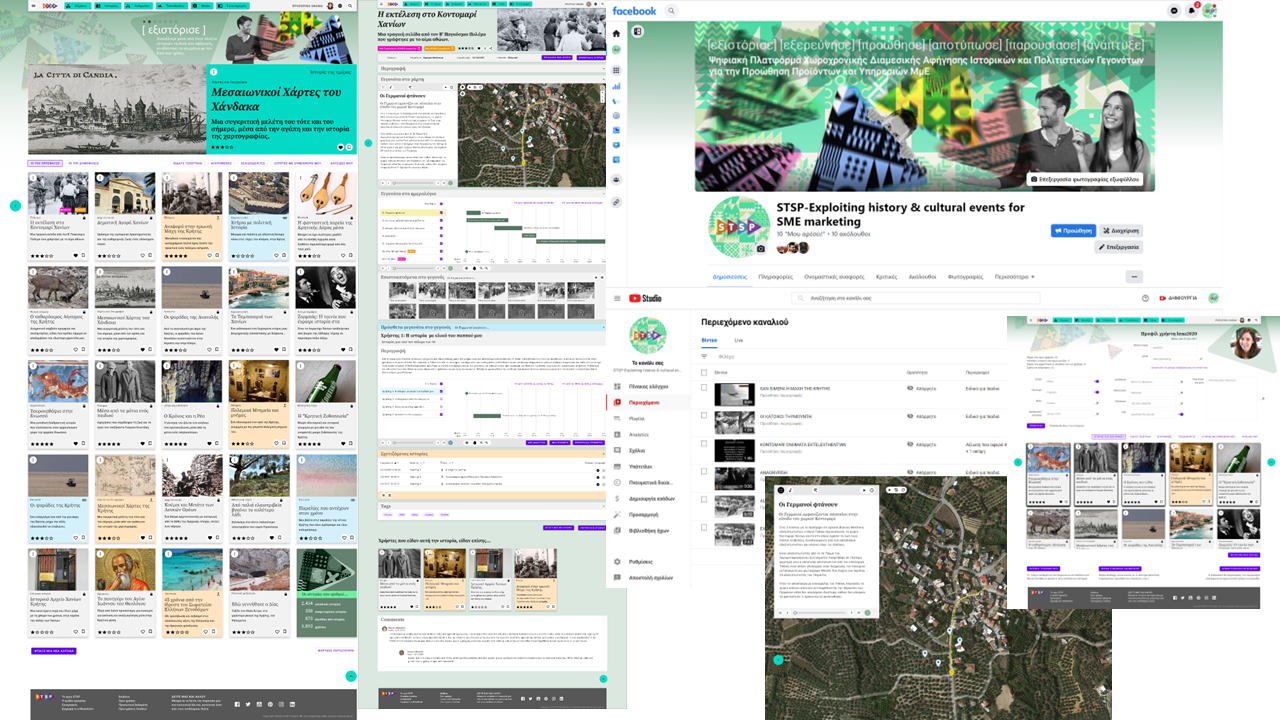
Task: Click the blue Προώθηση button
Action: [x=1073, y=230]
